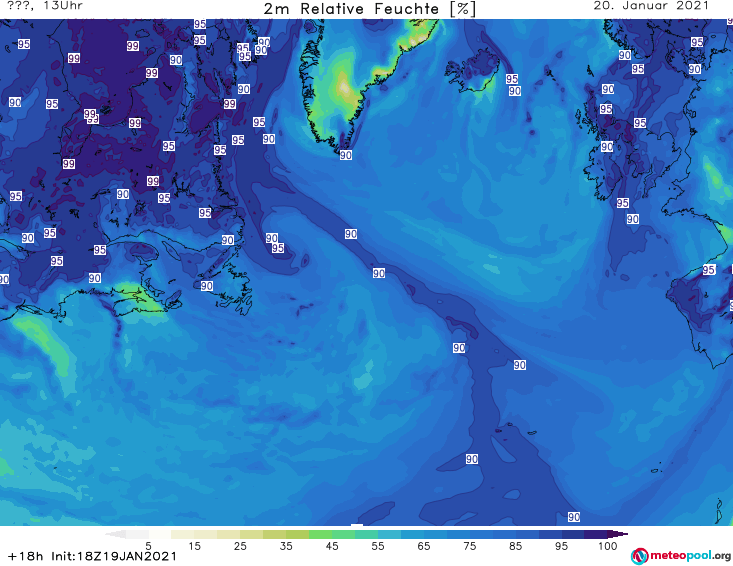Click the colorbar label '5'

(x=148, y=546)
